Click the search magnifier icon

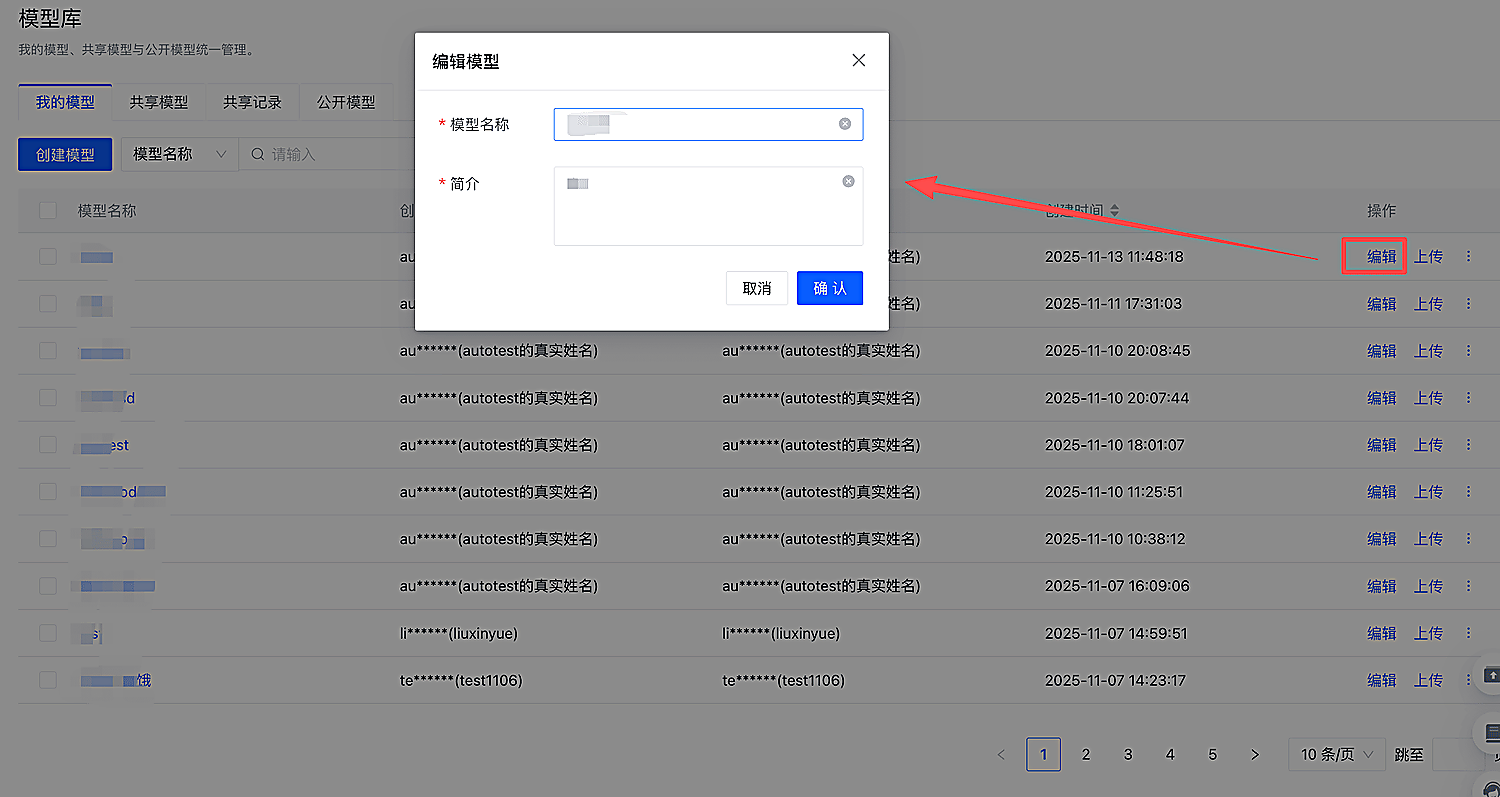(257, 155)
